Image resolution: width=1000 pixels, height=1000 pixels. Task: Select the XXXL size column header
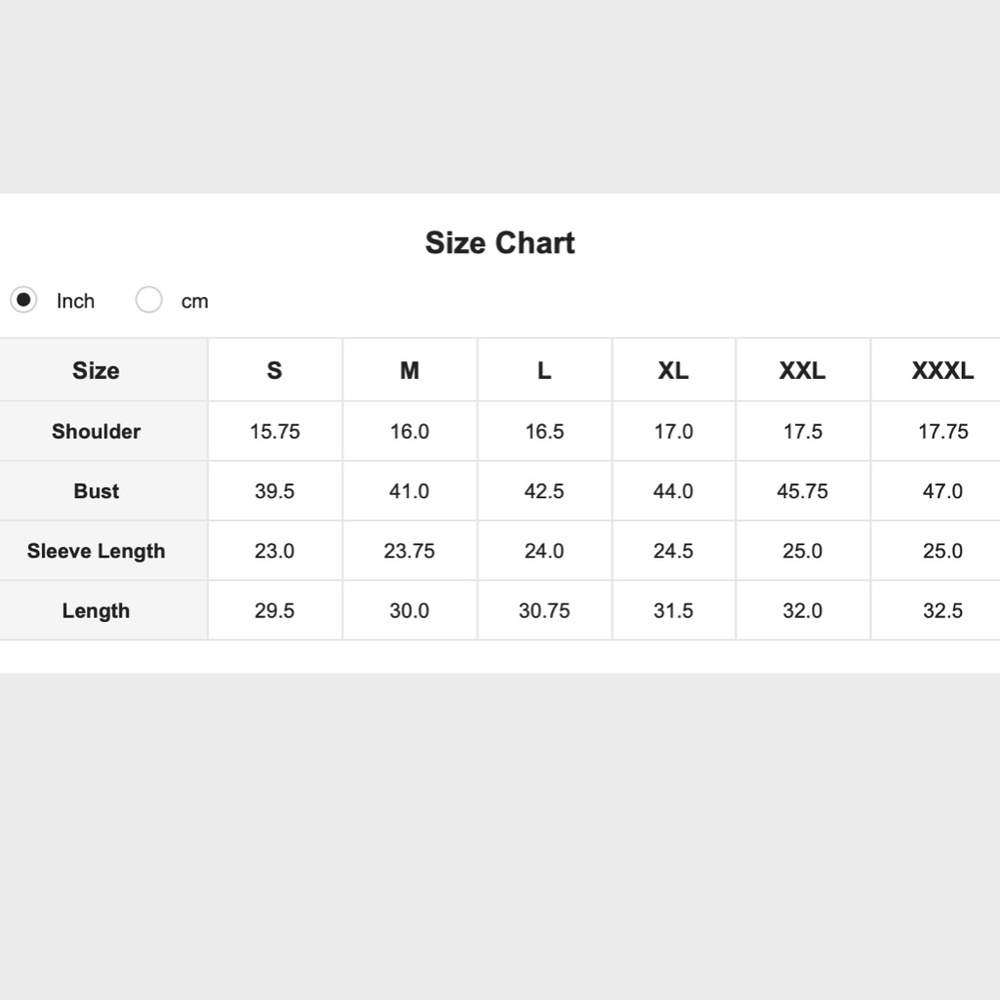942,371
